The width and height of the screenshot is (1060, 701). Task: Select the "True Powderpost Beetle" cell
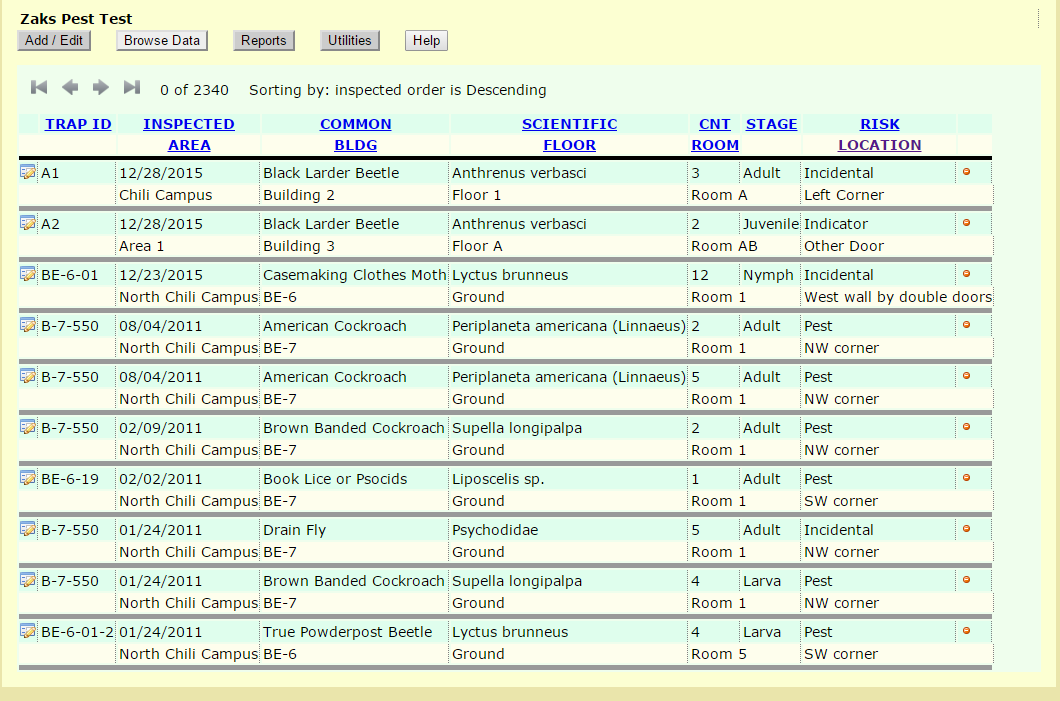pyautogui.click(x=347, y=632)
